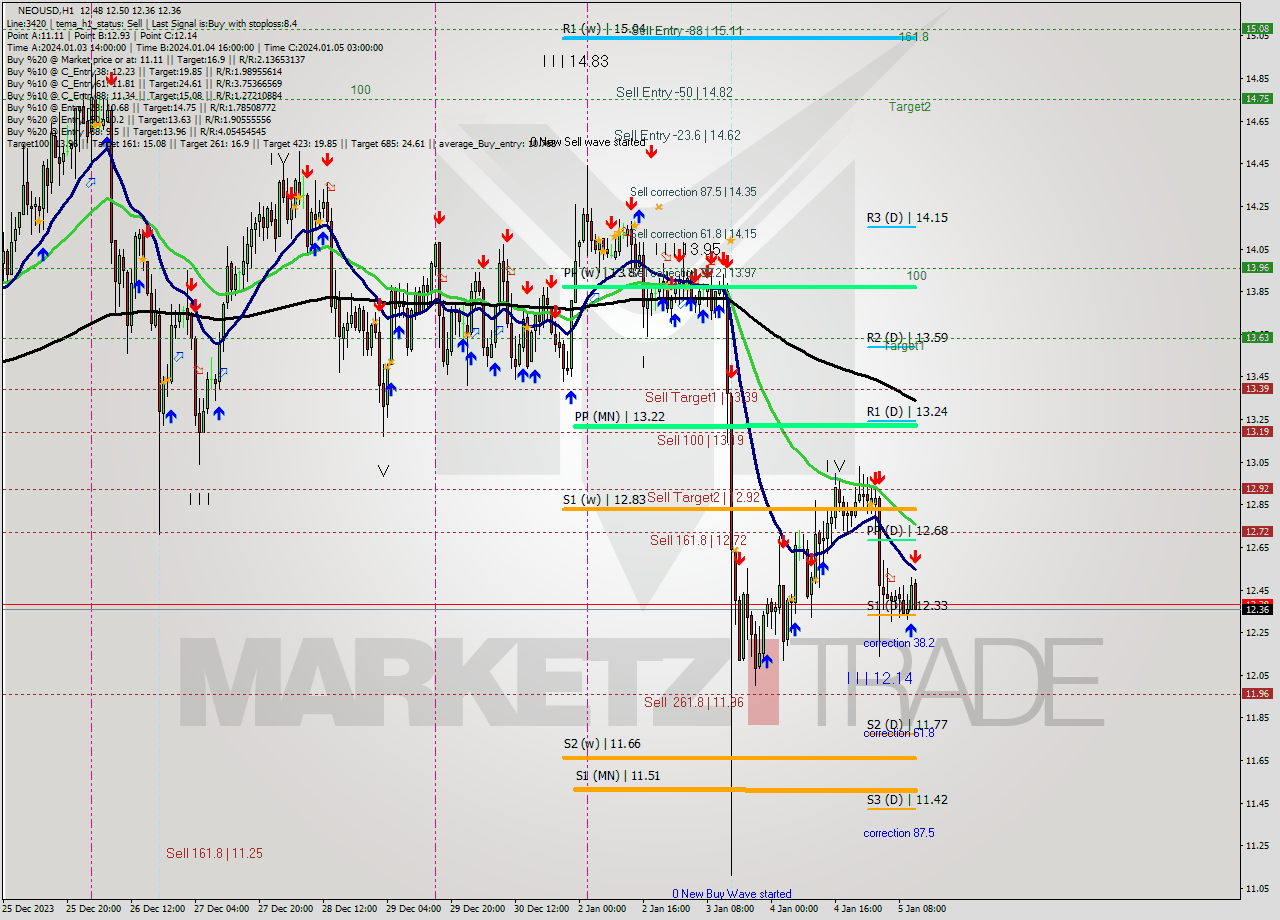The height and width of the screenshot is (920, 1280).
Task: Click 'Sell correction 87.5 | 14.35' text
Action: 693,191
